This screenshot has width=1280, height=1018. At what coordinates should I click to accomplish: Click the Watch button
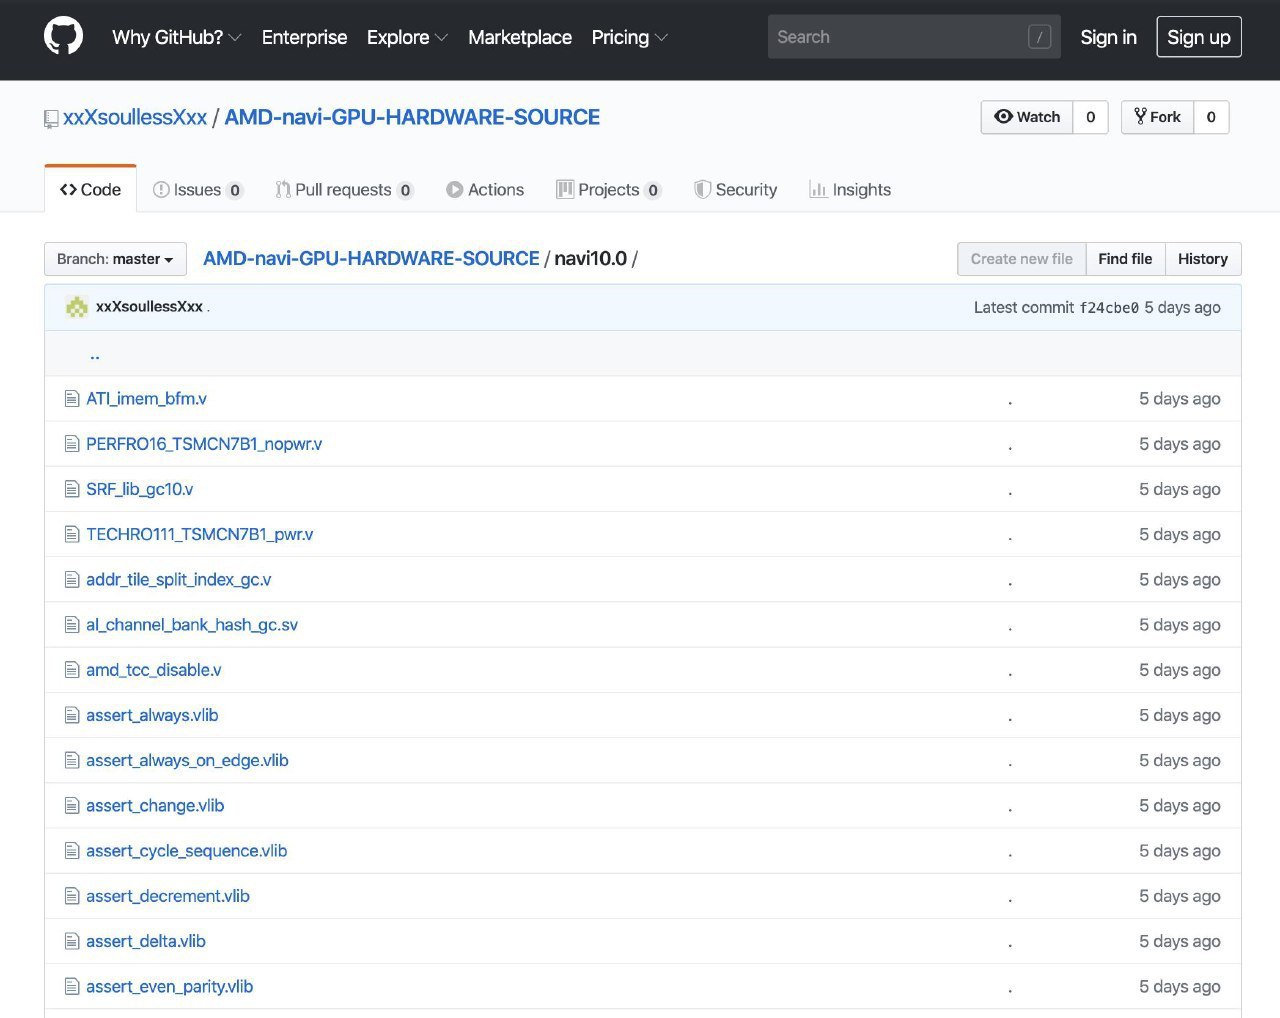coord(1027,117)
